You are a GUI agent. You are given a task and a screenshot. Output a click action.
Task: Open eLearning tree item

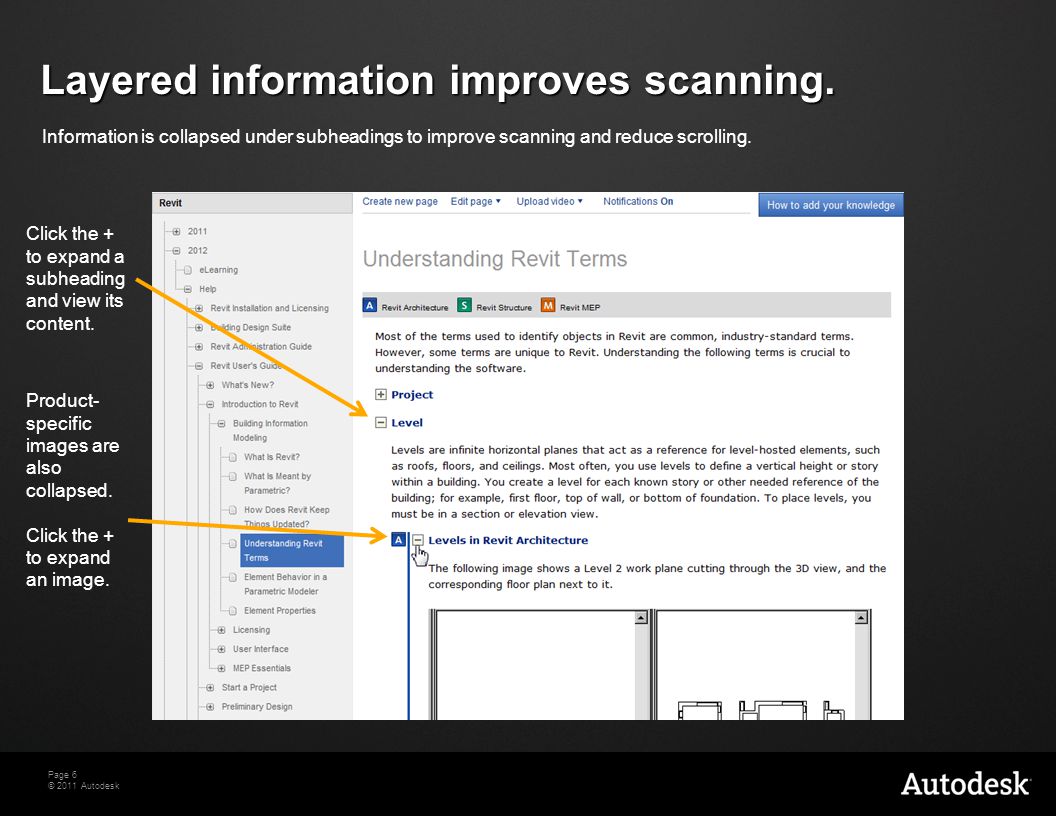point(218,270)
